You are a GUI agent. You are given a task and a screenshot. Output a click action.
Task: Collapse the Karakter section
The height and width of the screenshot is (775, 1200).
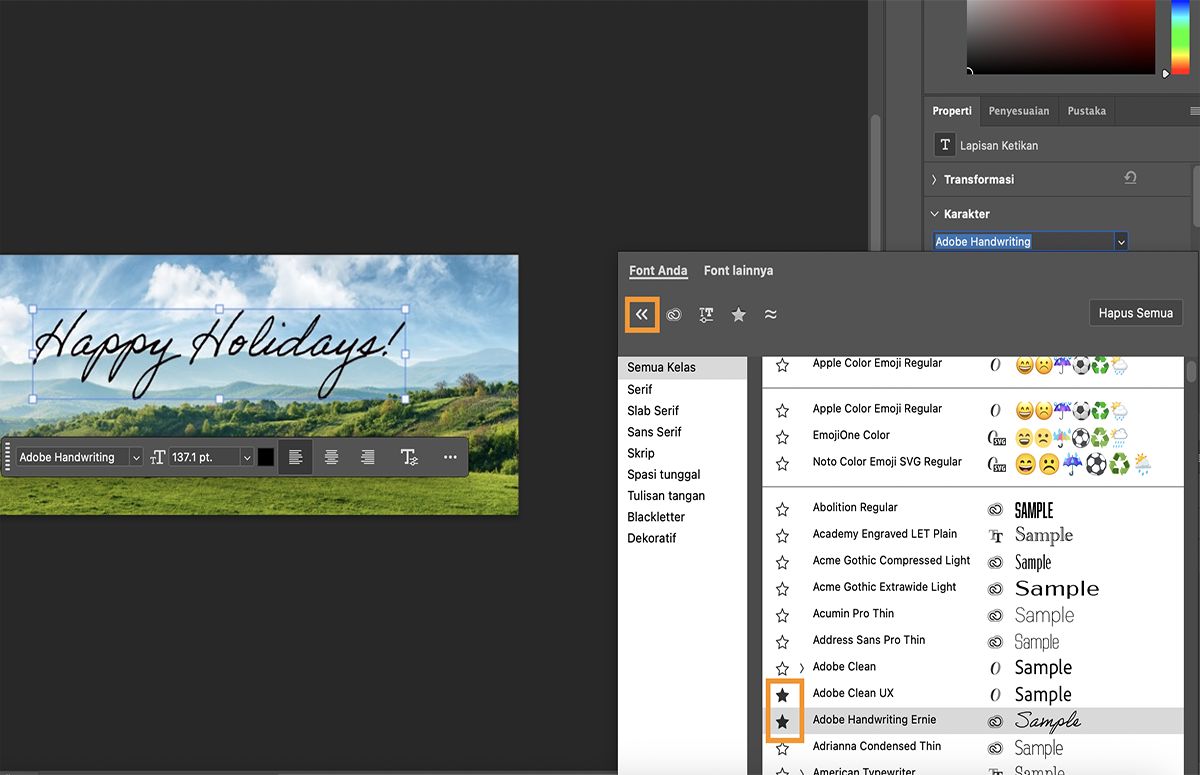click(x=934, y=213)
